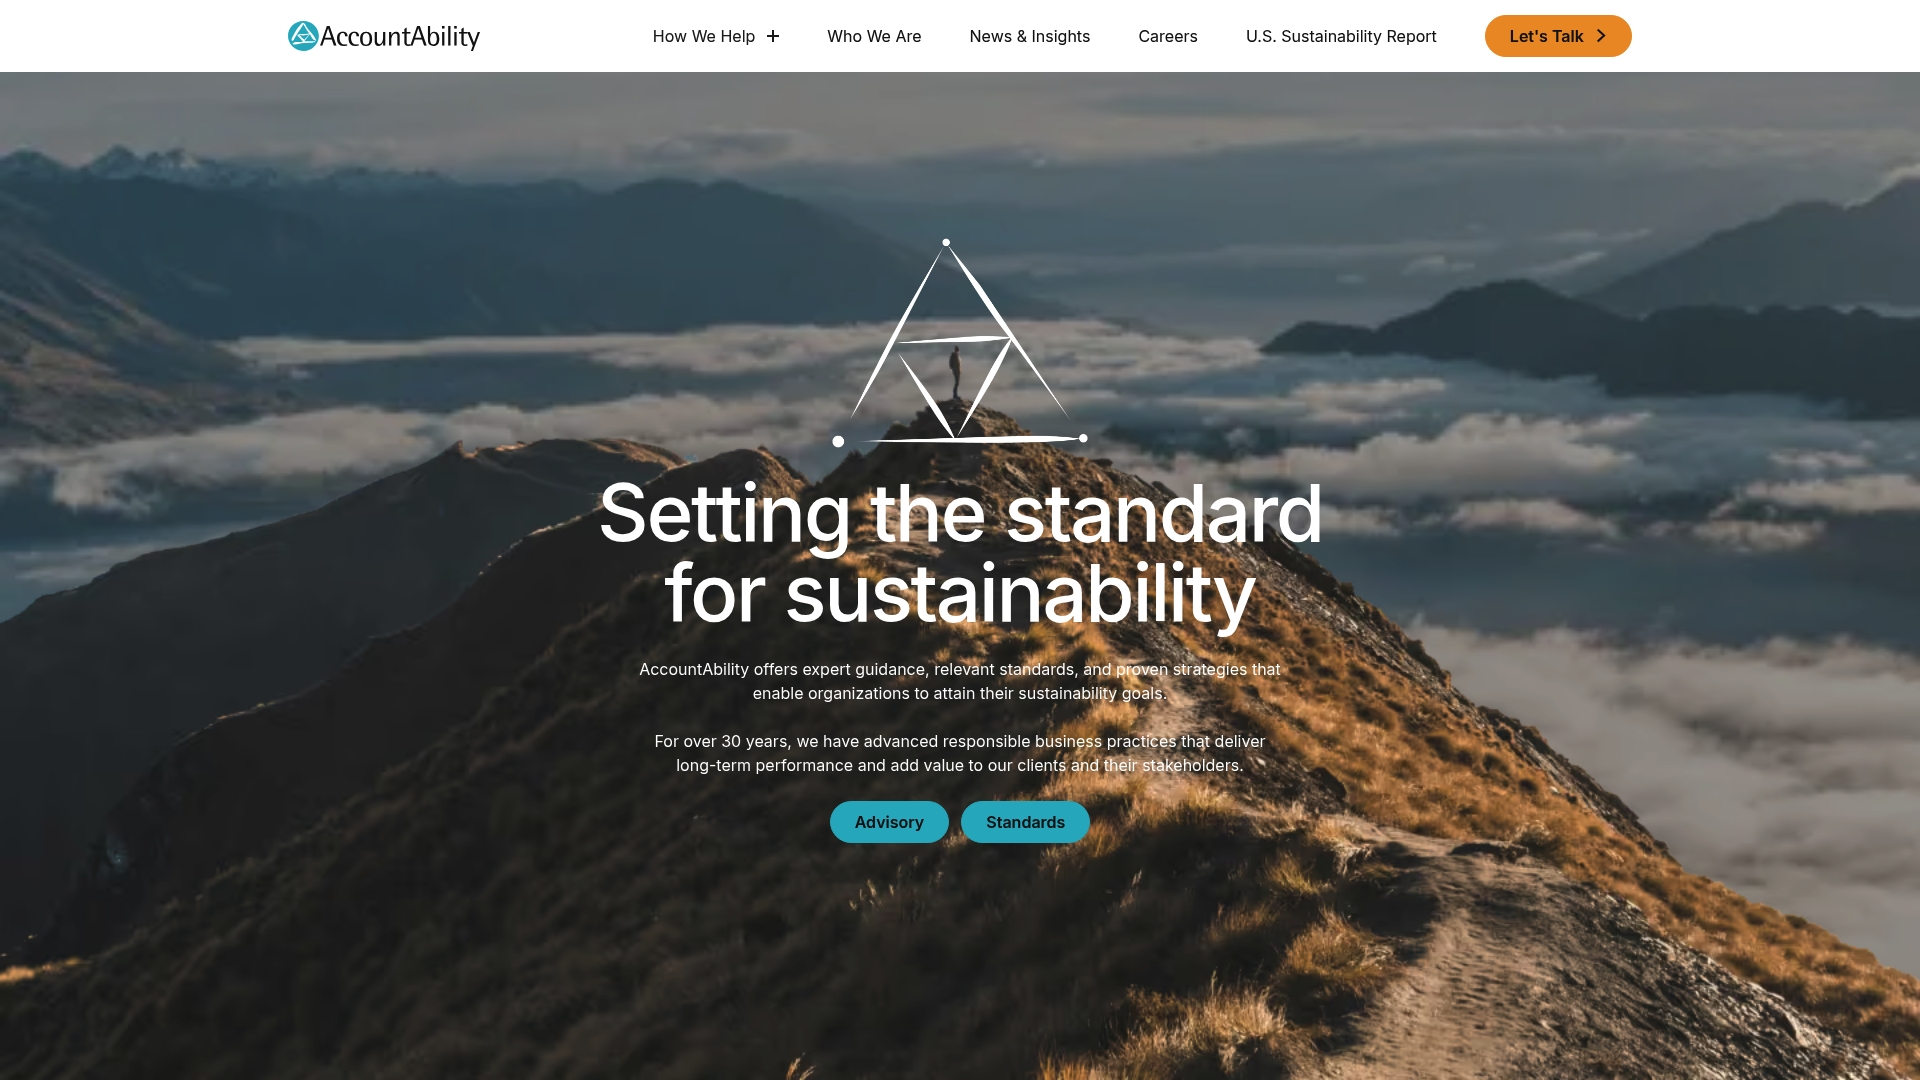Click the teal AccountAbility logo icon
Screen dimensions: 1920x1080
pos(303,36)
